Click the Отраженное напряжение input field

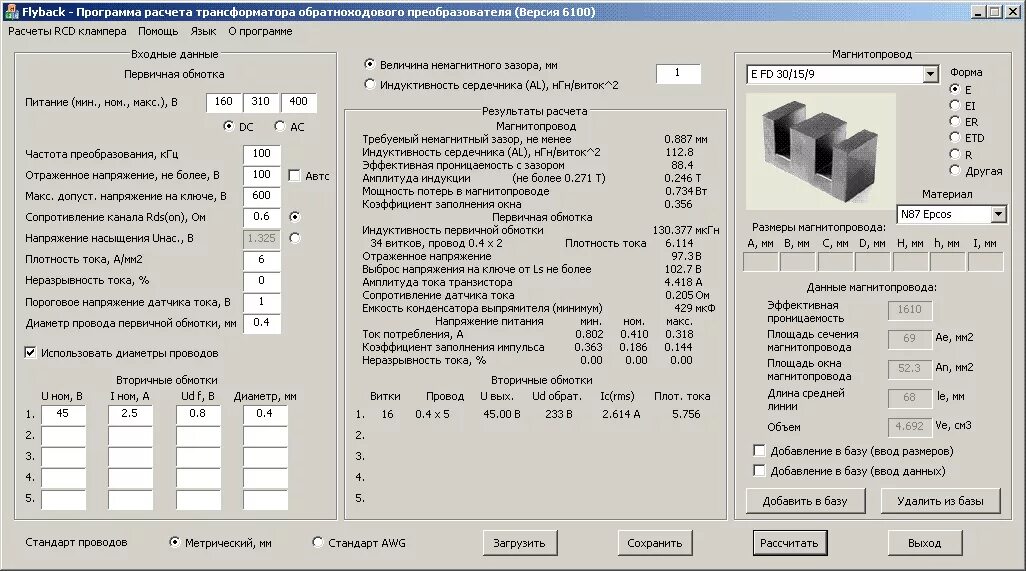(262, 175)
